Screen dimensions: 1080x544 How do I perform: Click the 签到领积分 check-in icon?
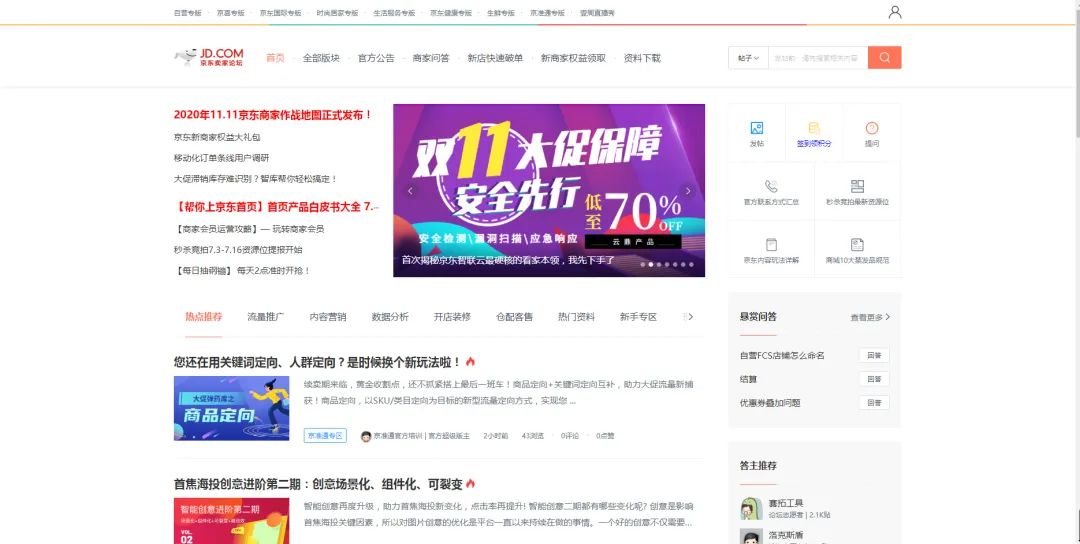pos(814,128)
